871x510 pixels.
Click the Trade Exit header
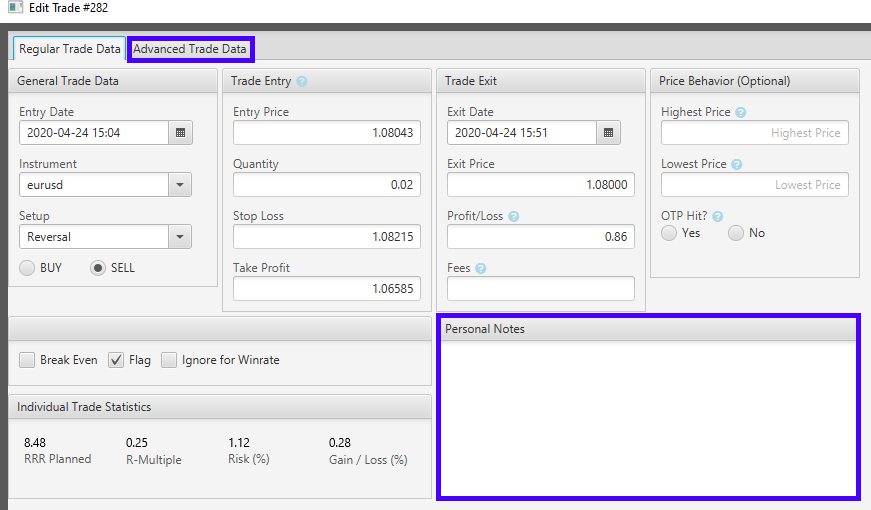click(540, 81)
